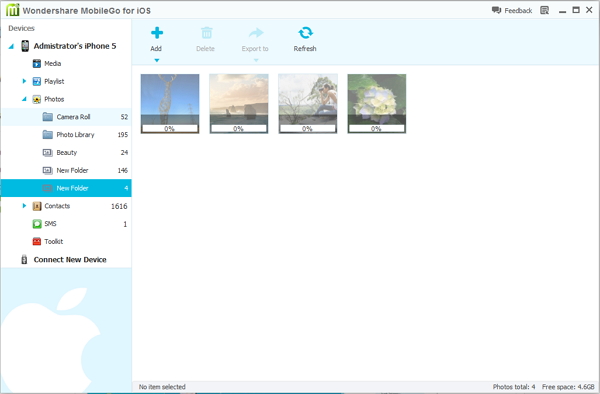Click the Devices header label

click(21, 28)
